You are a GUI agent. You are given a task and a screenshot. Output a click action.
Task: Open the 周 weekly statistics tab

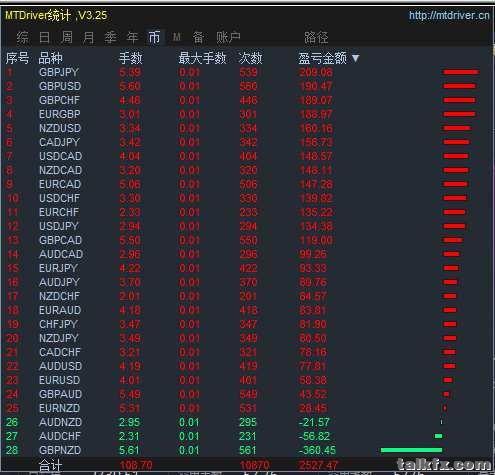[x=67, y=37]
